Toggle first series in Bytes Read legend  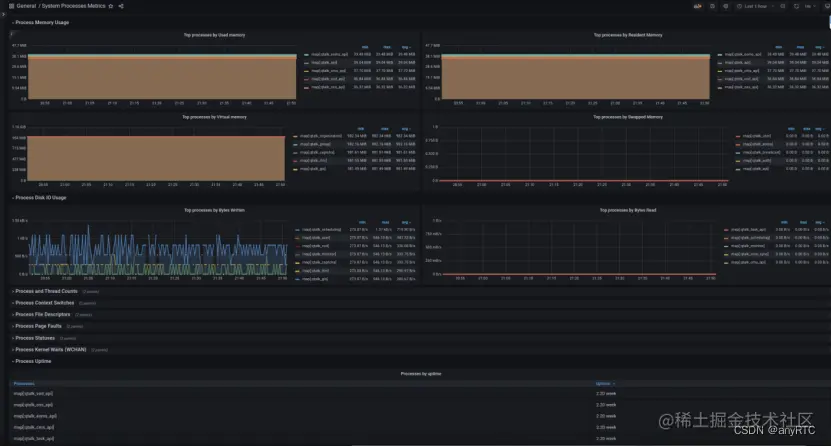748,230
